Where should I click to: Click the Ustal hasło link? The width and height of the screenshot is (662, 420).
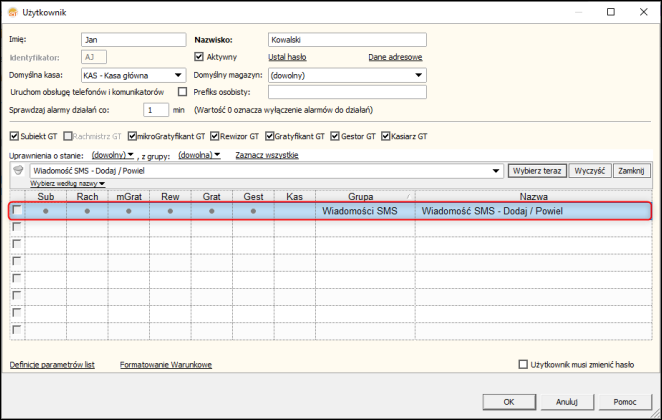pyautogui.click(x=287, y=57)
